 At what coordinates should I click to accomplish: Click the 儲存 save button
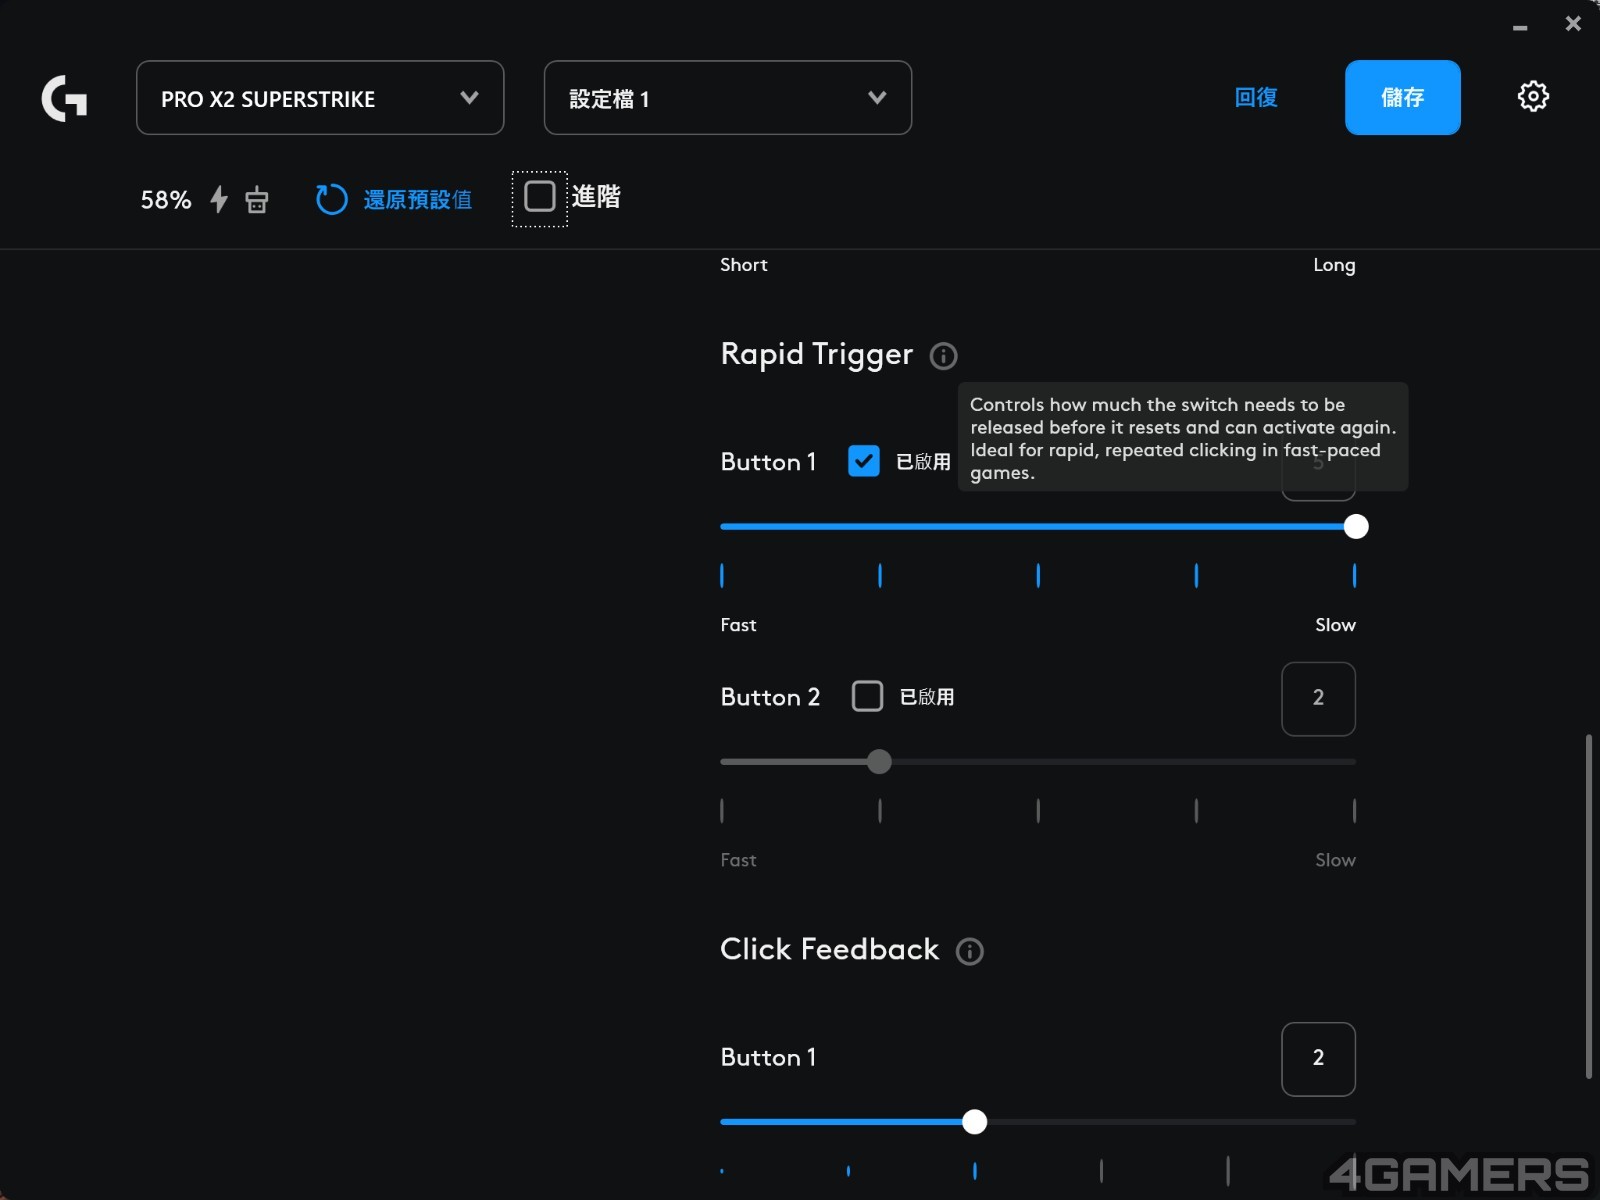click(x=1402, y=98)
